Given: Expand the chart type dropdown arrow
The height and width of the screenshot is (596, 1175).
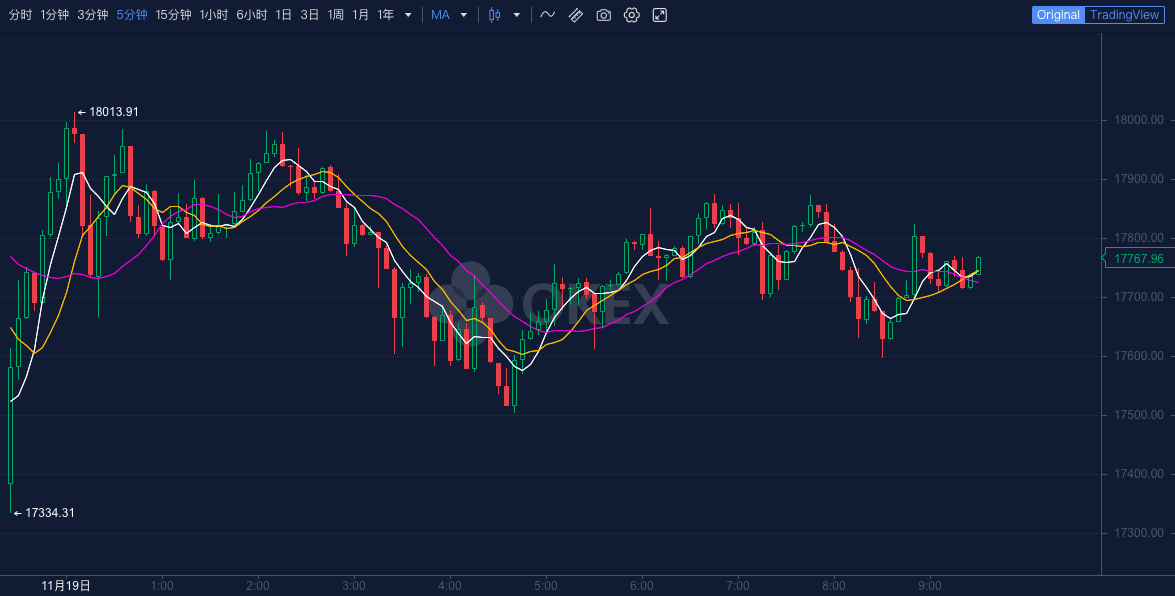Looking at the screenshot, I should (x=516, y=15).
